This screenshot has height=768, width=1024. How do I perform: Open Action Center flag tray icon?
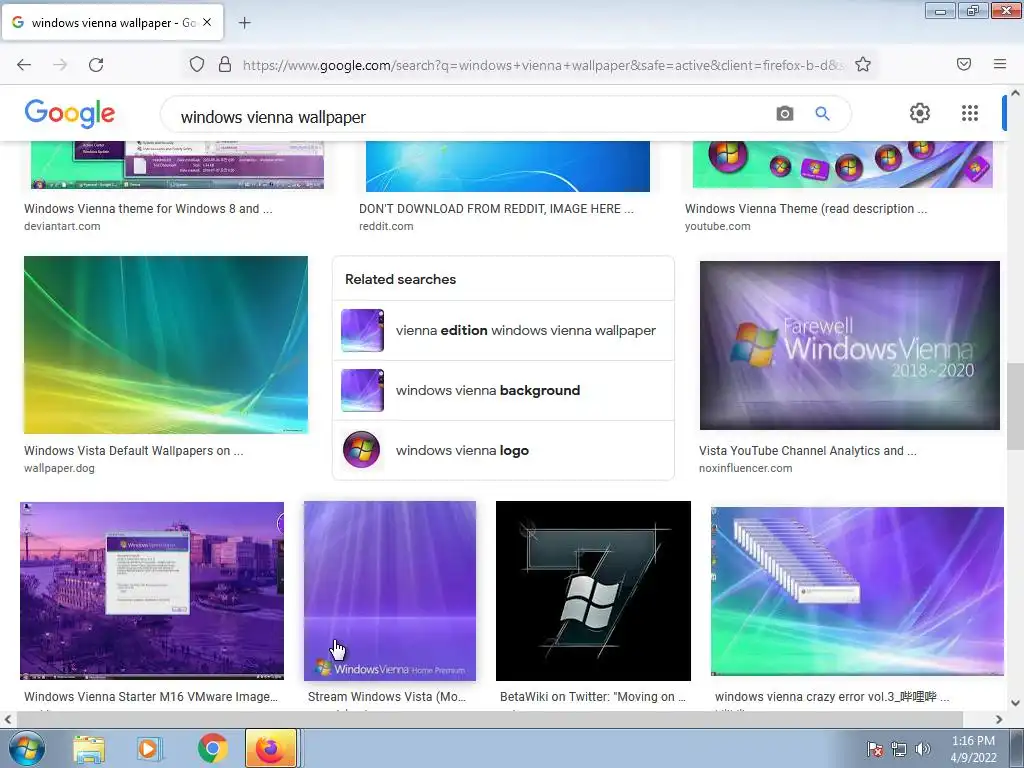click(874, 749)
